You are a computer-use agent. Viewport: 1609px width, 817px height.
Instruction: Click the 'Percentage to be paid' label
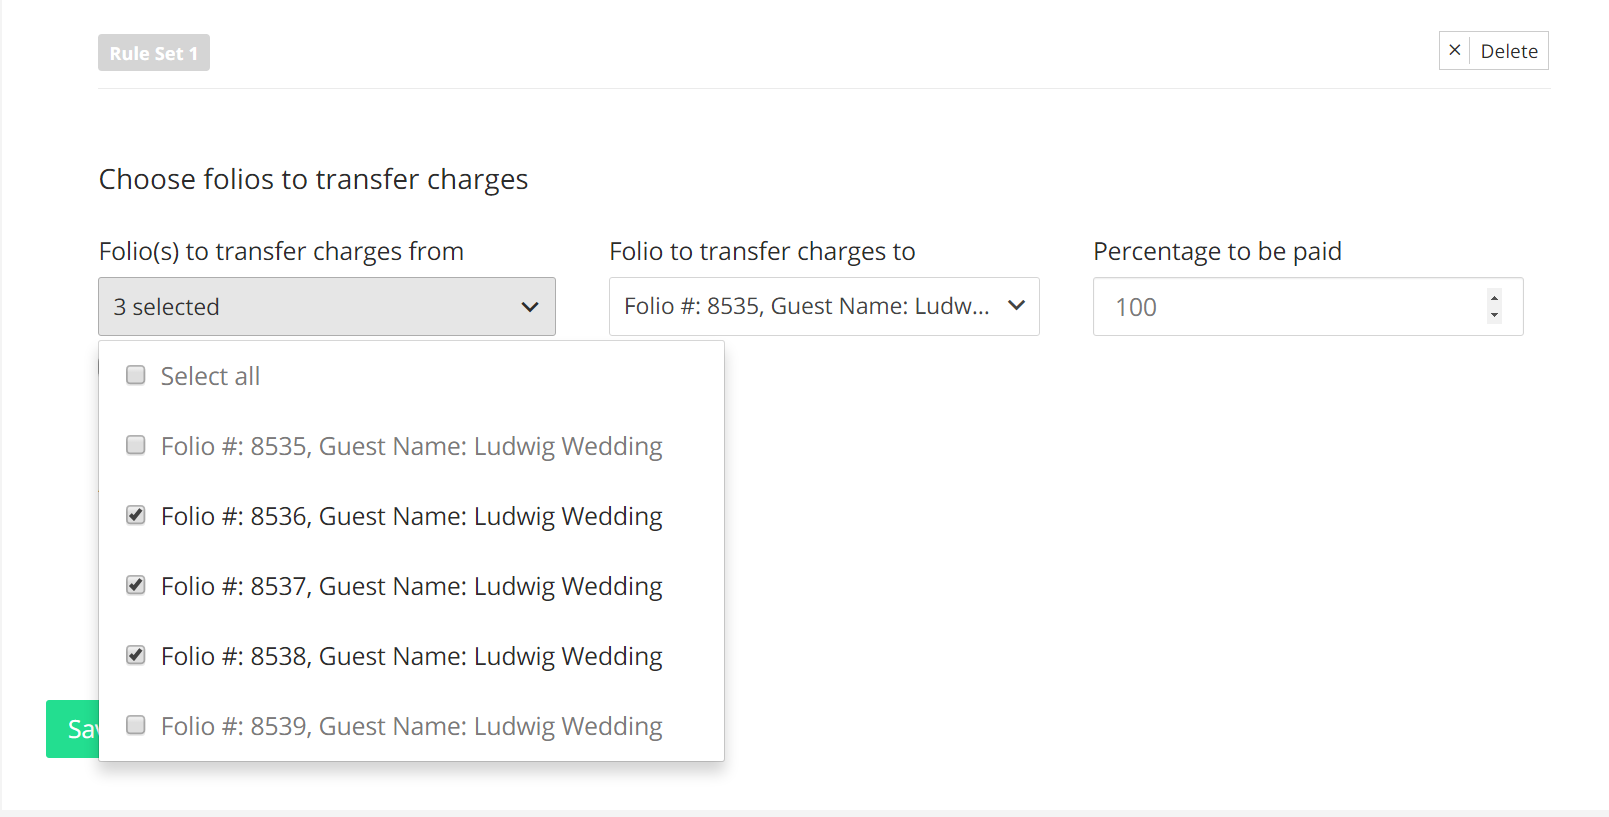point(1217,251)
